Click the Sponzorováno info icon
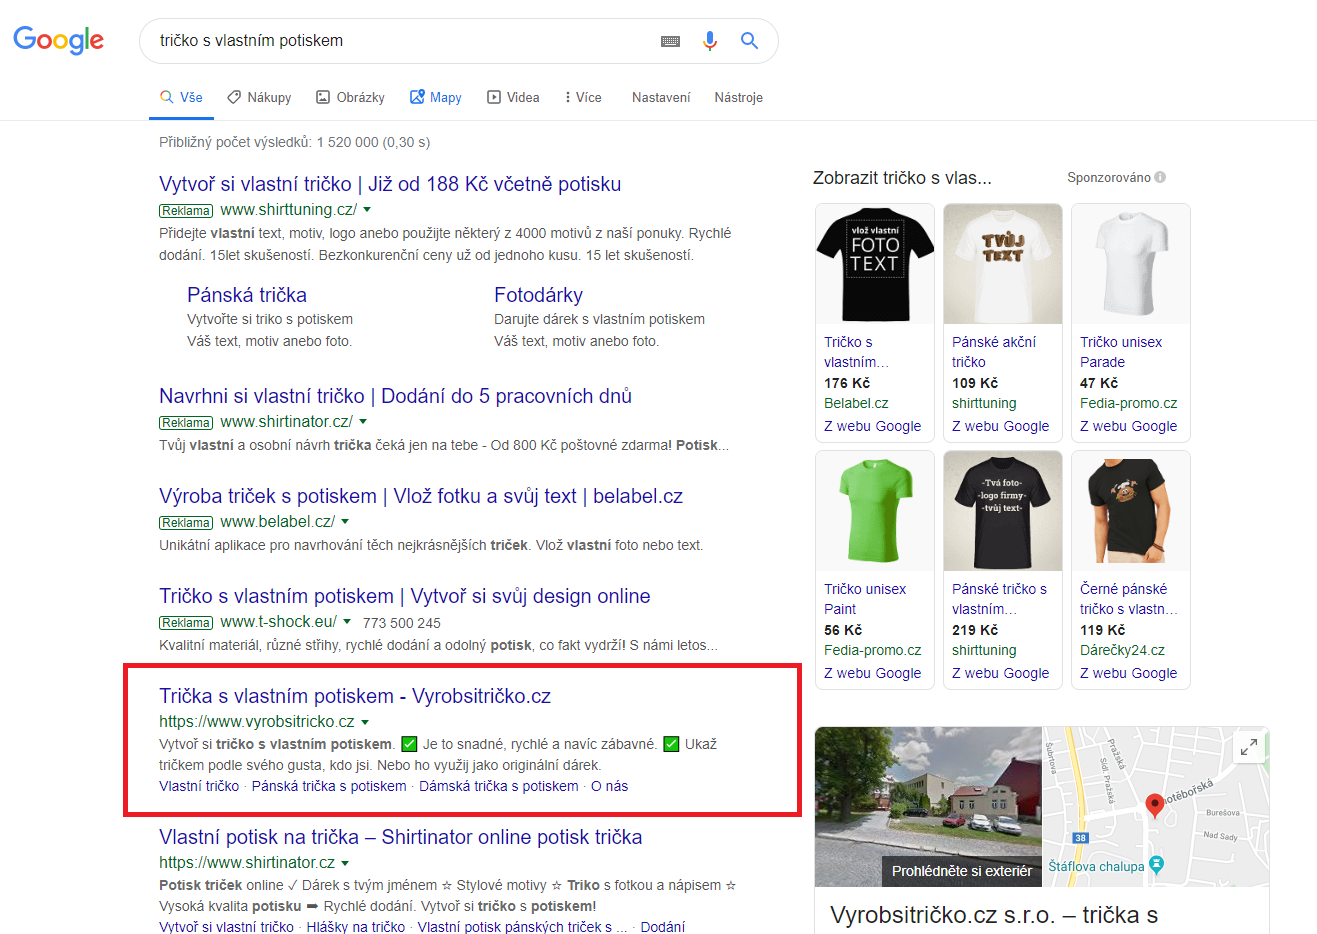The width and height of the screenshot is (1317, 934). (x=1160, y=177)
